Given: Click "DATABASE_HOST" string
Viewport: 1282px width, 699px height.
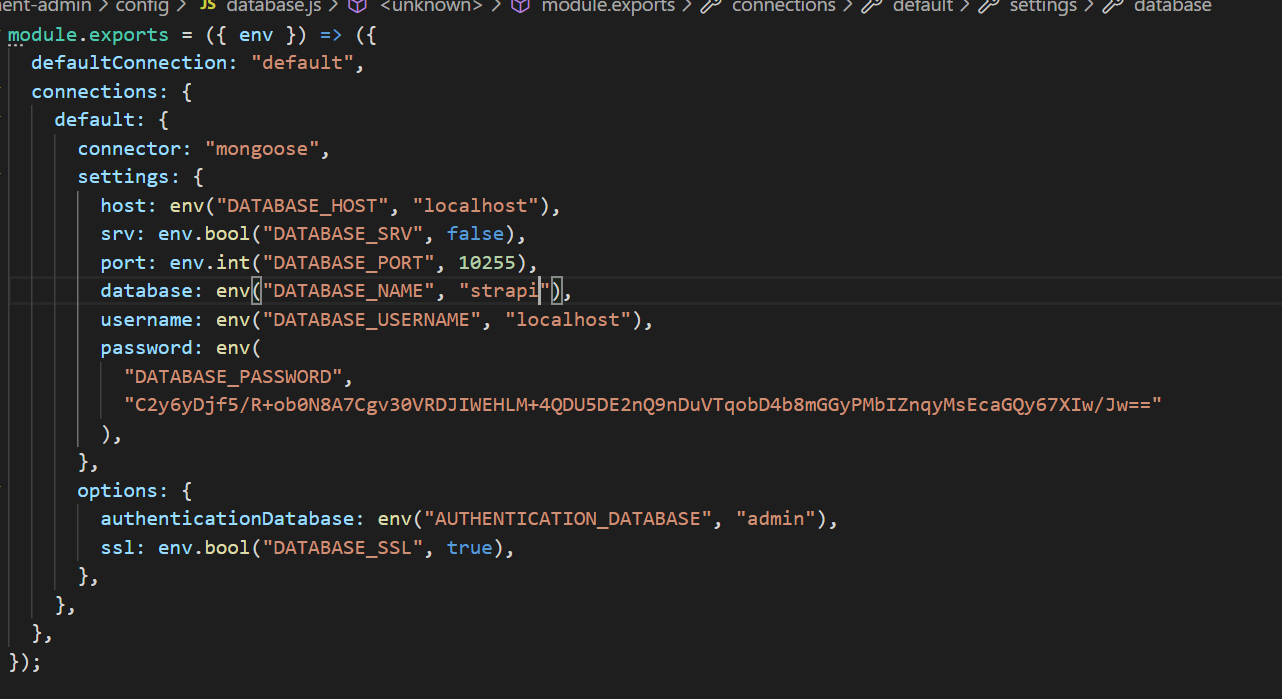Looking at the screenshot, I should (302, 206).
